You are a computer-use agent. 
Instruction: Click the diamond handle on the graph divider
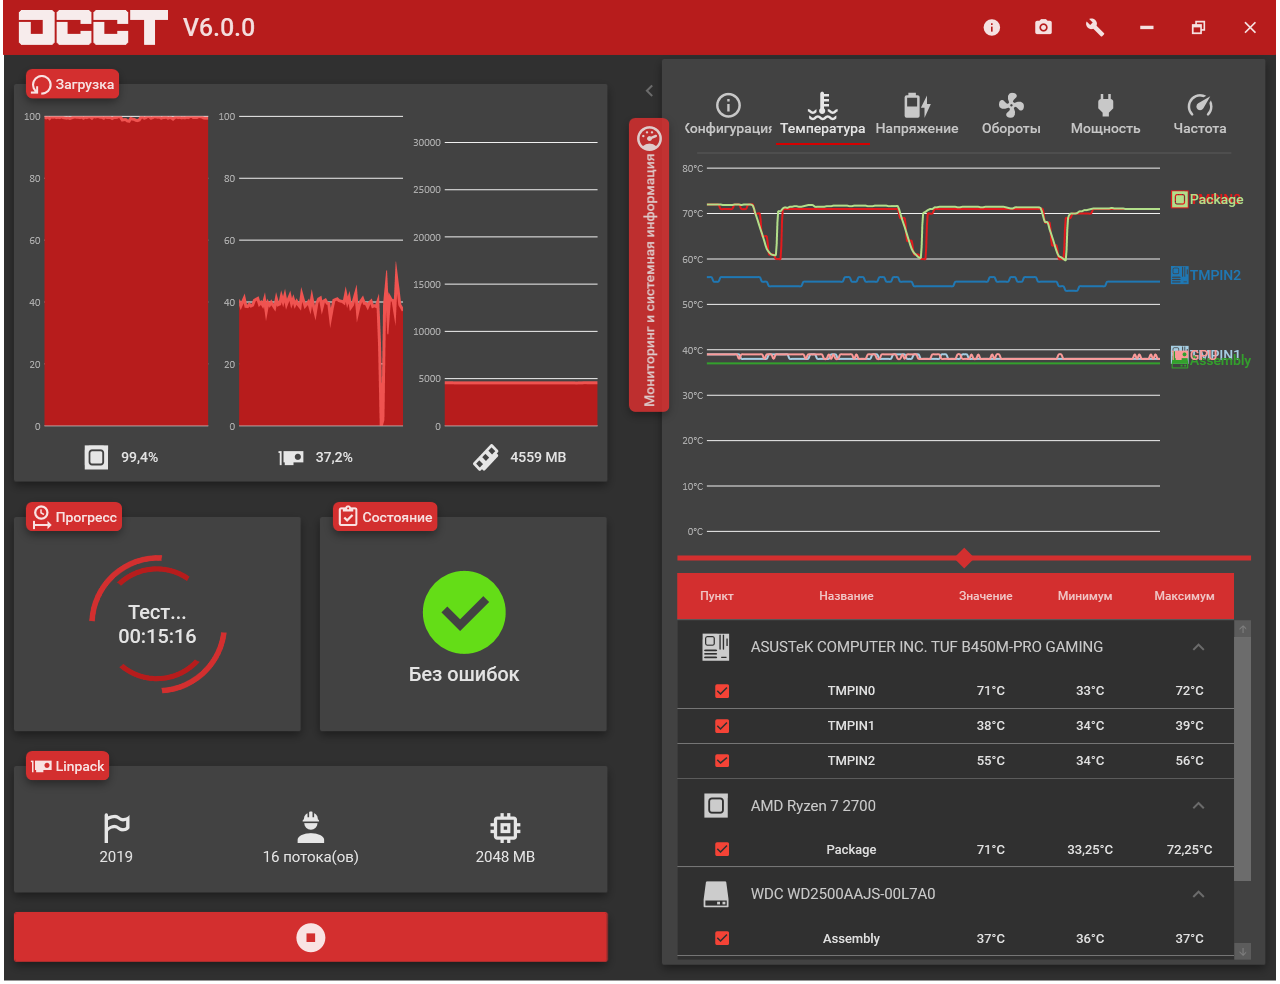tap(964, 557)
